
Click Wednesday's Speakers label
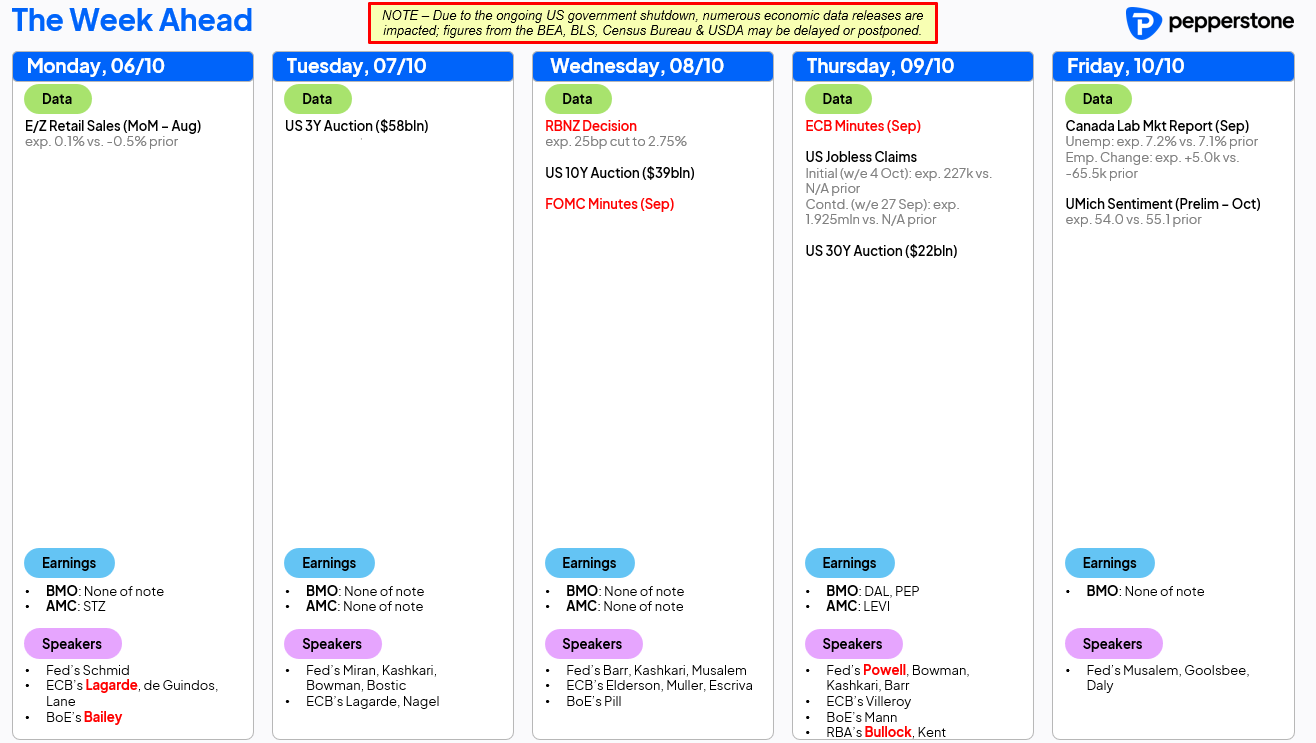click(x=593, y=644)
